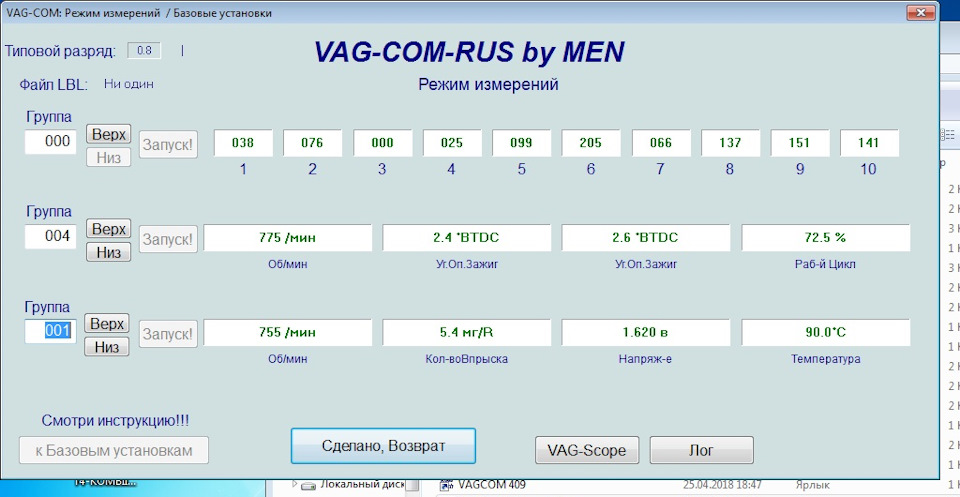Viewport: 960px width, 497px height.
Task: Click the Кол-воВпрыска label
Action: 467,359
